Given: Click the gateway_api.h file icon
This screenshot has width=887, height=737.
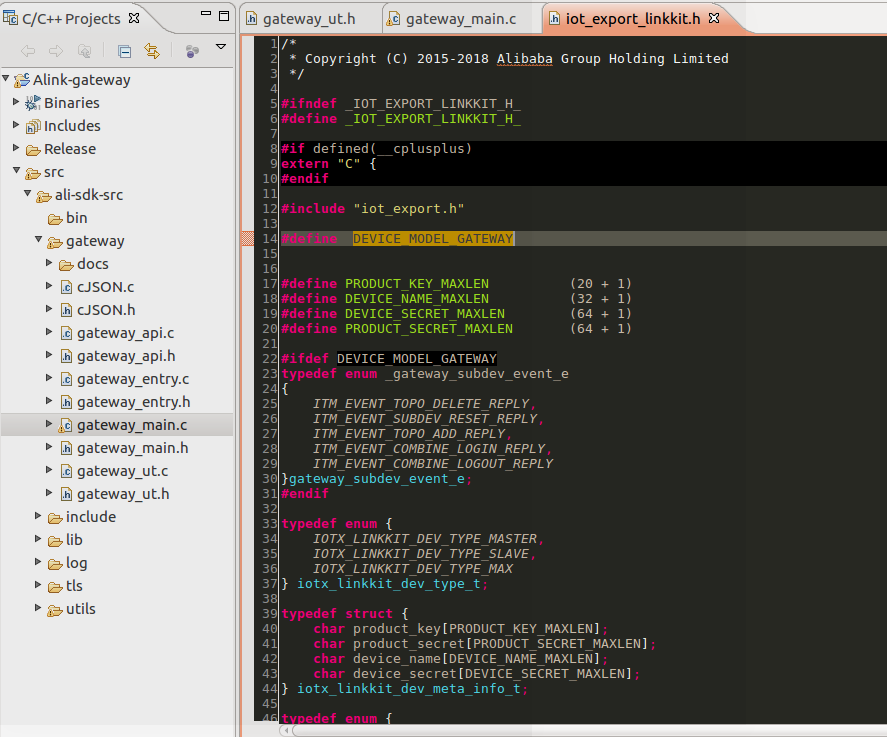Looking at the screenshot, I should tap(66, 356).
